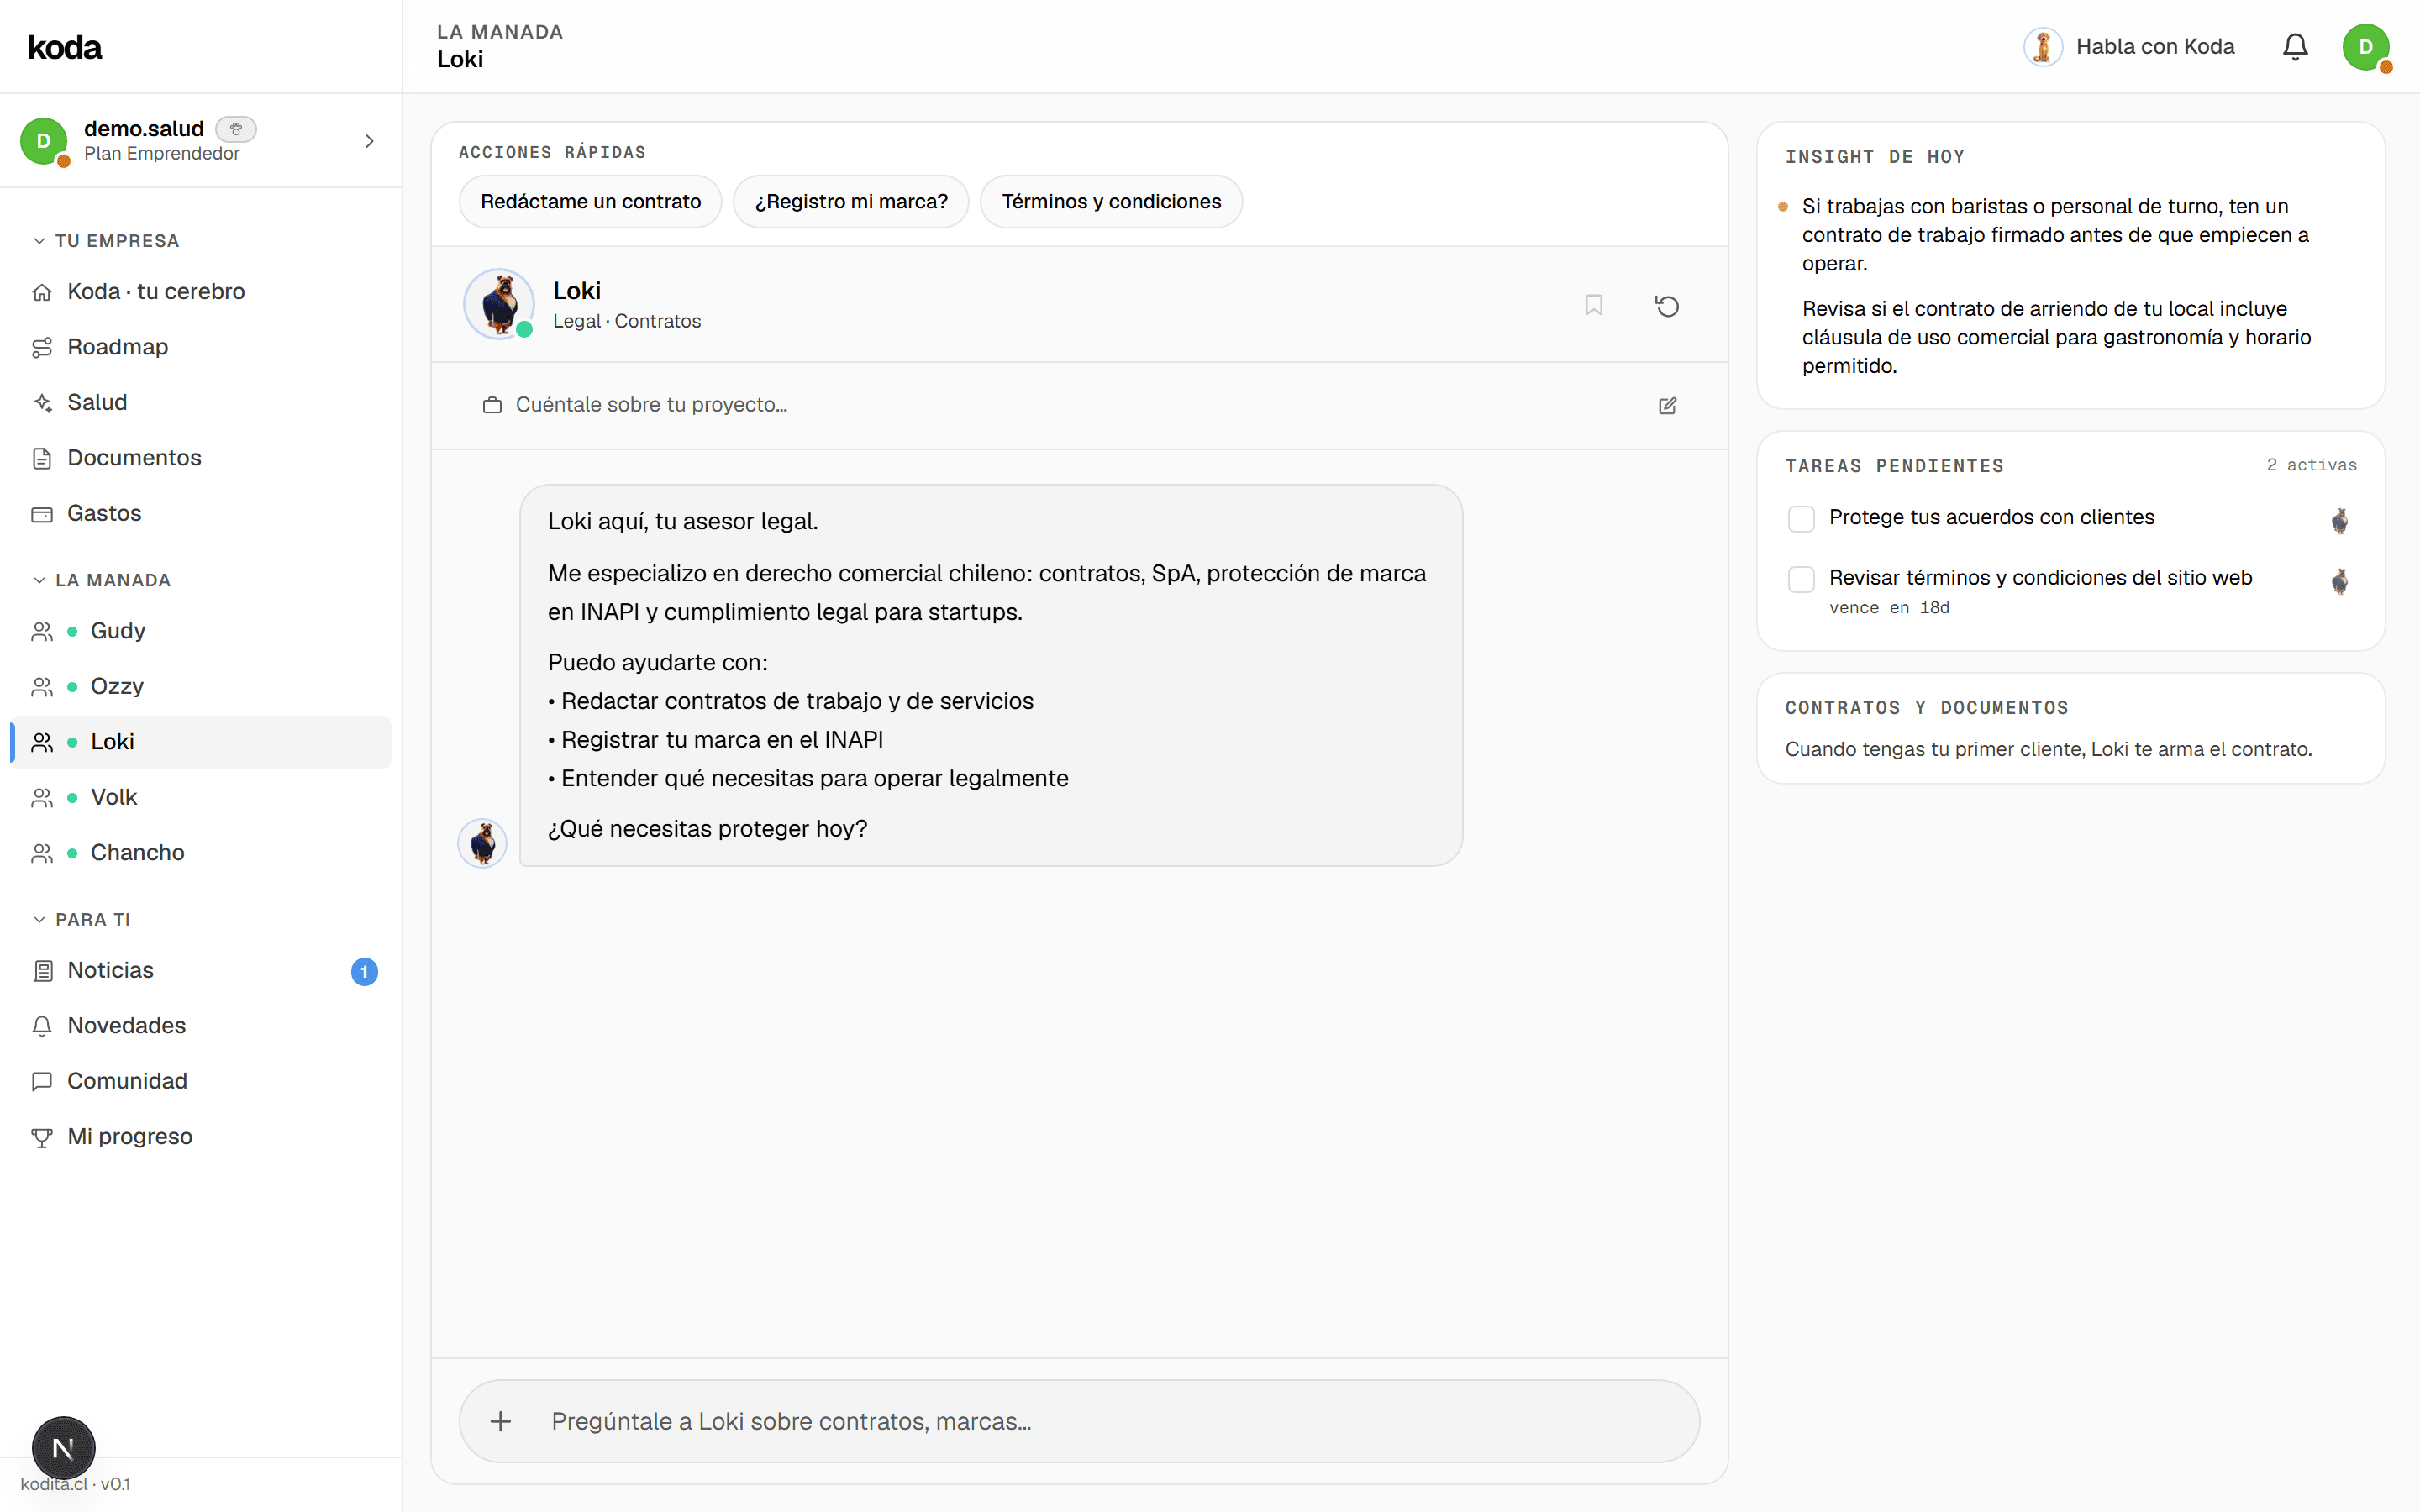Click Loki's small avatar beside message
Viewport: 2420px width, 1512px height.
[482, 842]
